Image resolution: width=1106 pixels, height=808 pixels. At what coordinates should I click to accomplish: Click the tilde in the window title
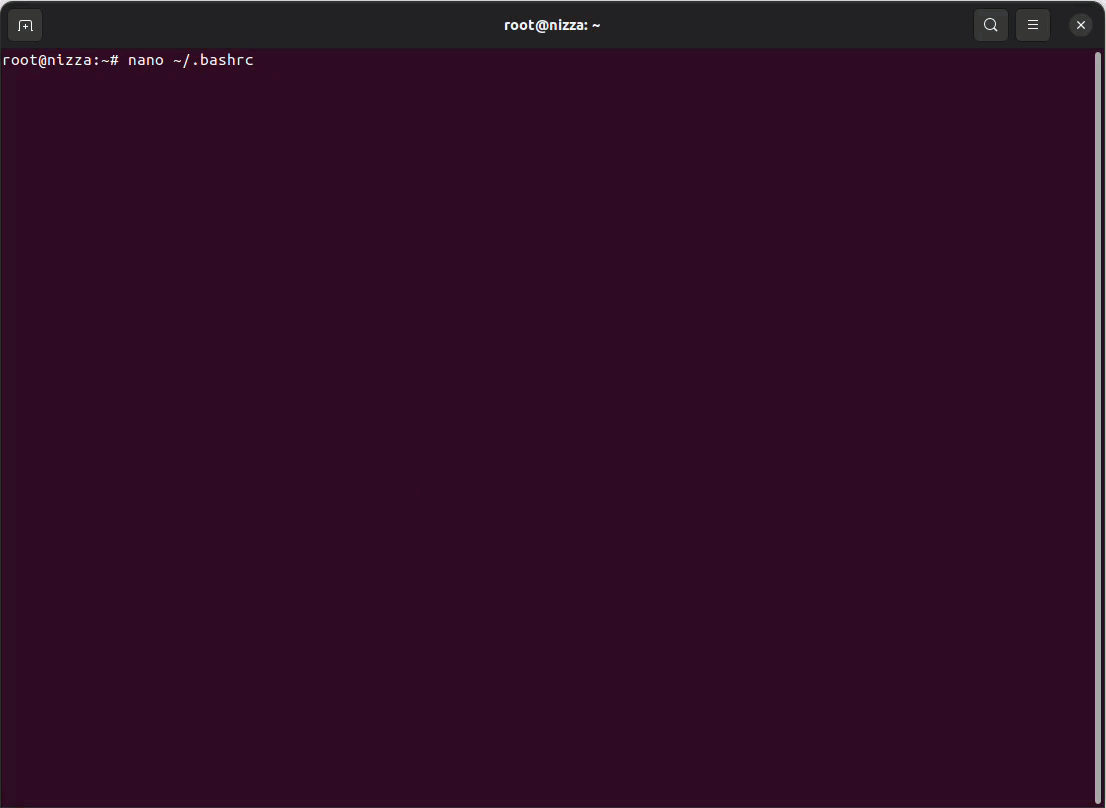point(596,25)
